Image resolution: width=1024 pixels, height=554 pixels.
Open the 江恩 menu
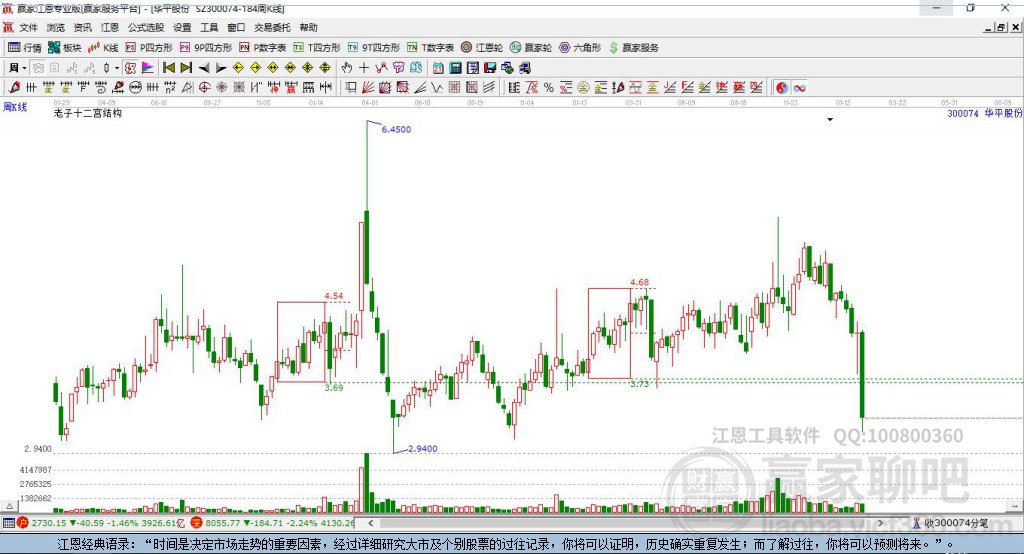110,27
